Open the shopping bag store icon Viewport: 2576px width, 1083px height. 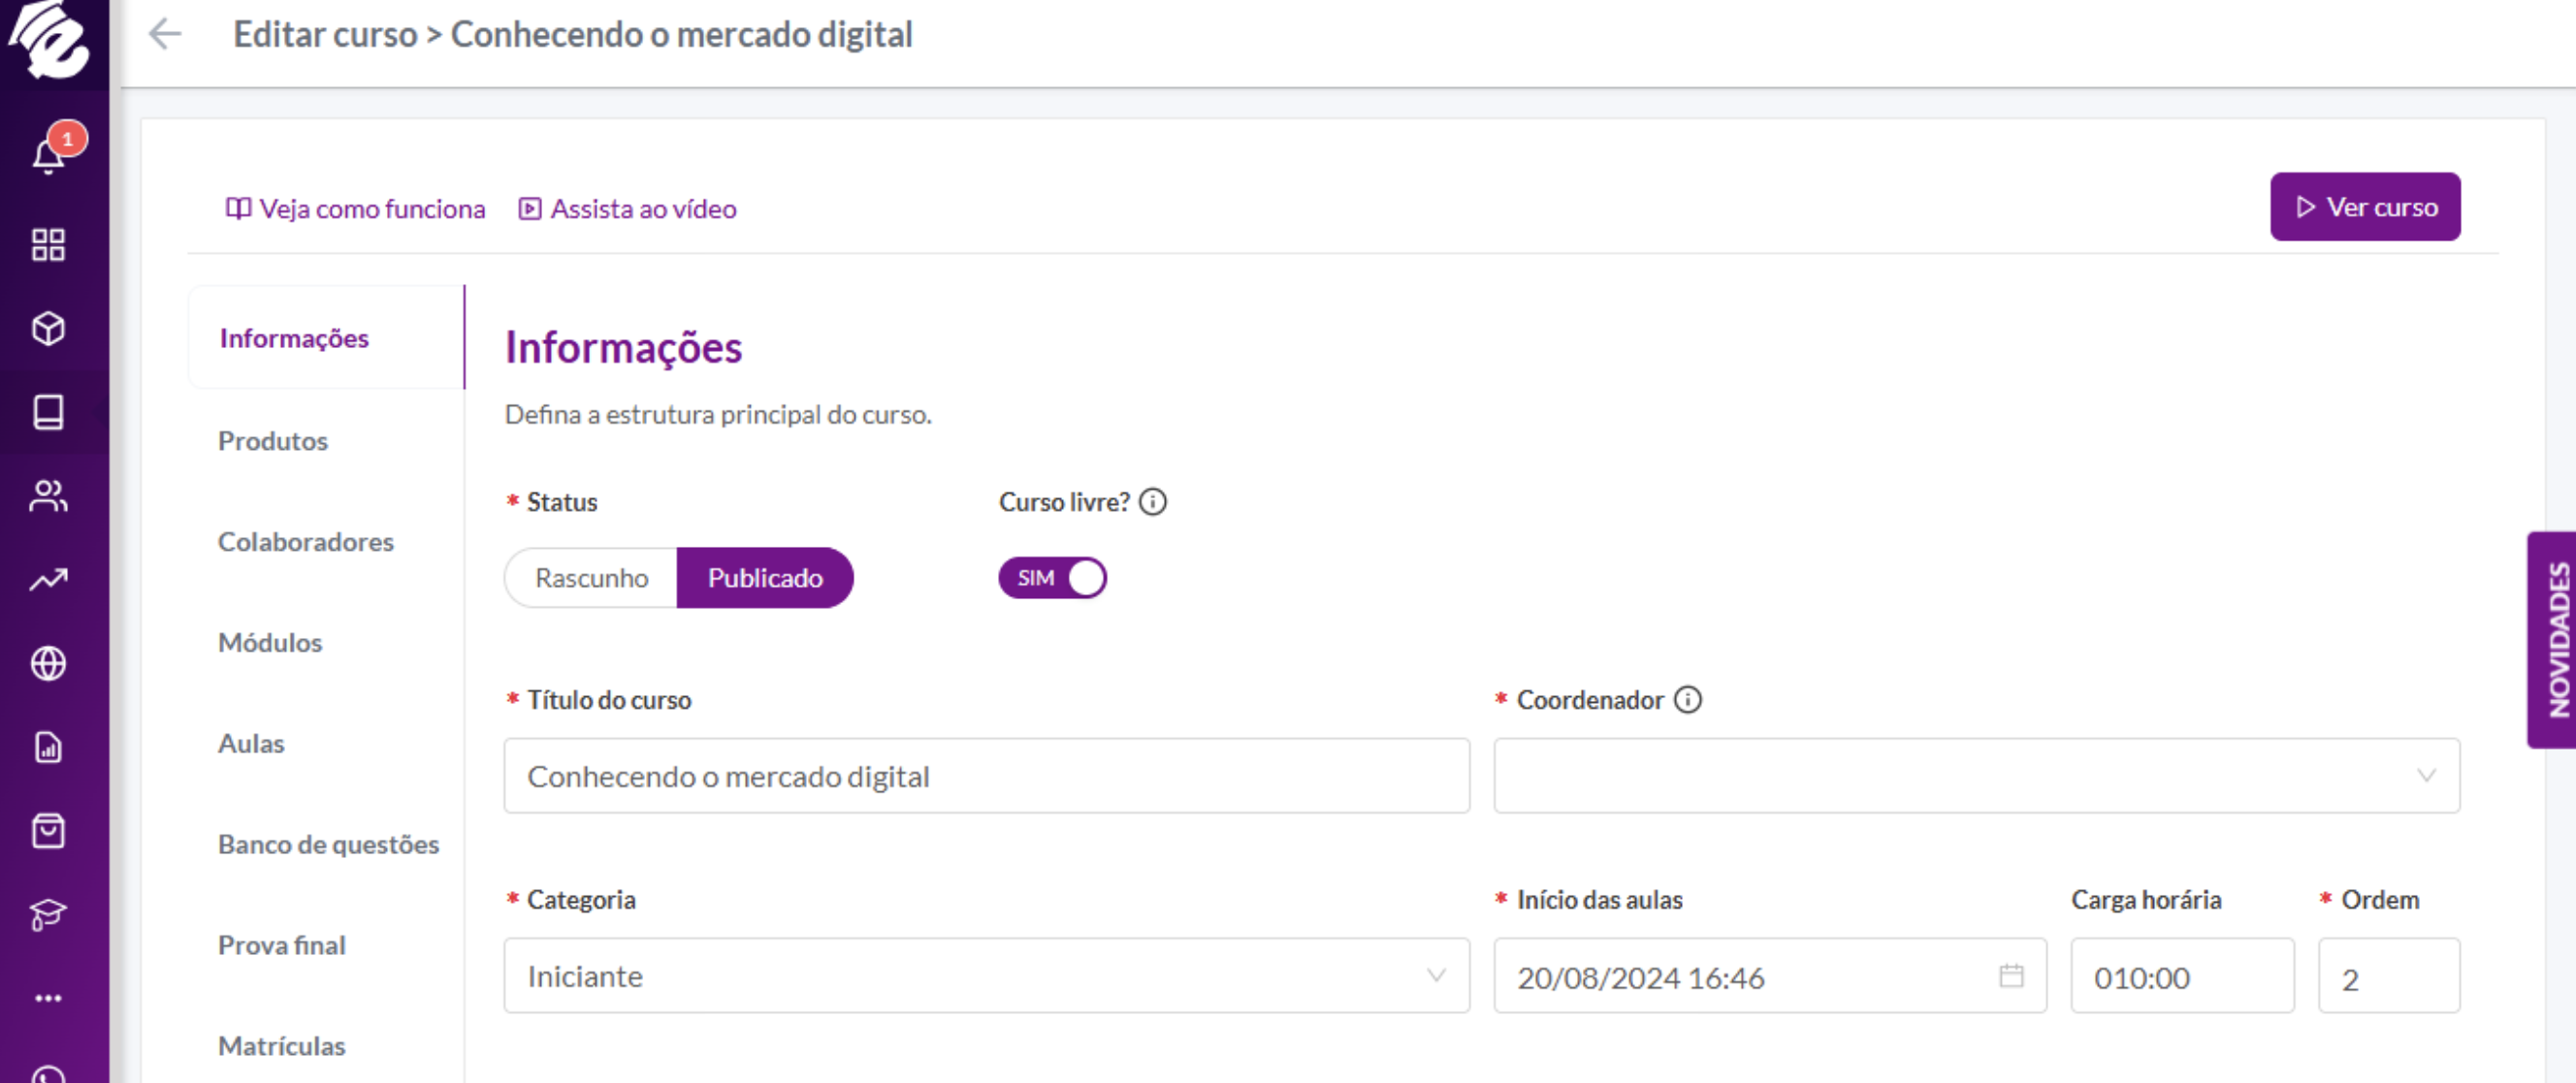point(48,830)
